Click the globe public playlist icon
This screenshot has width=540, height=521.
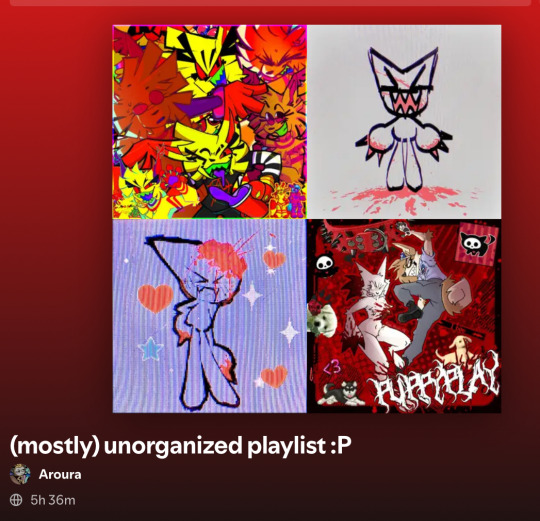click(x=16, y=500)
